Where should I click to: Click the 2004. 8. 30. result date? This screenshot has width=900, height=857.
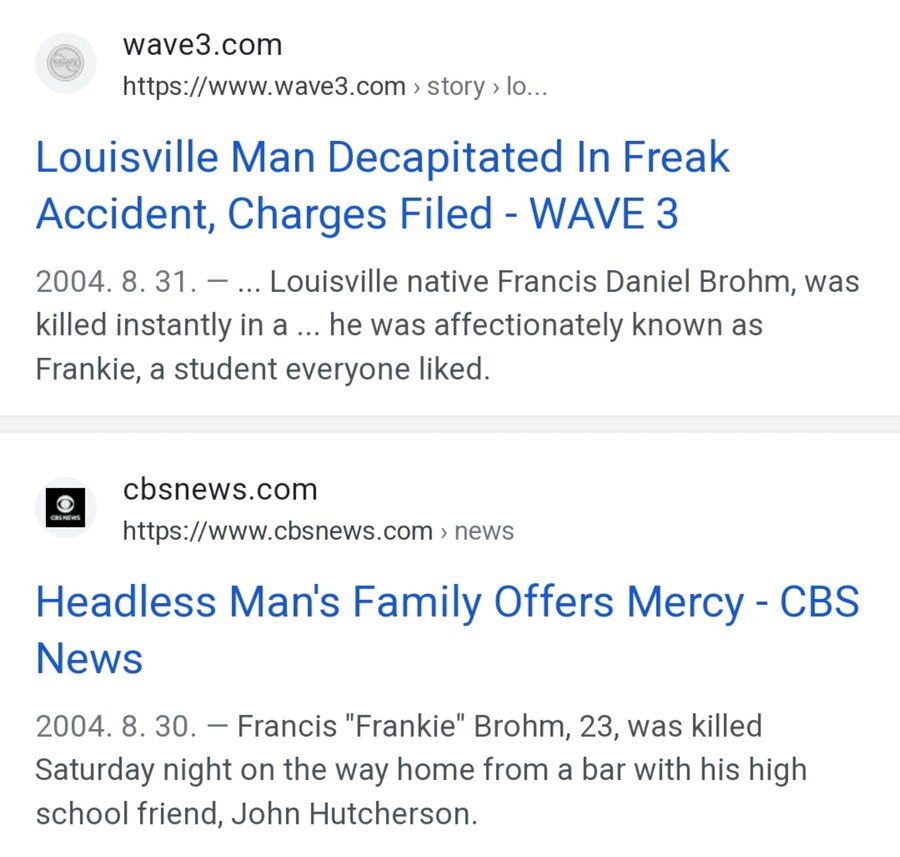coord(116,727)
